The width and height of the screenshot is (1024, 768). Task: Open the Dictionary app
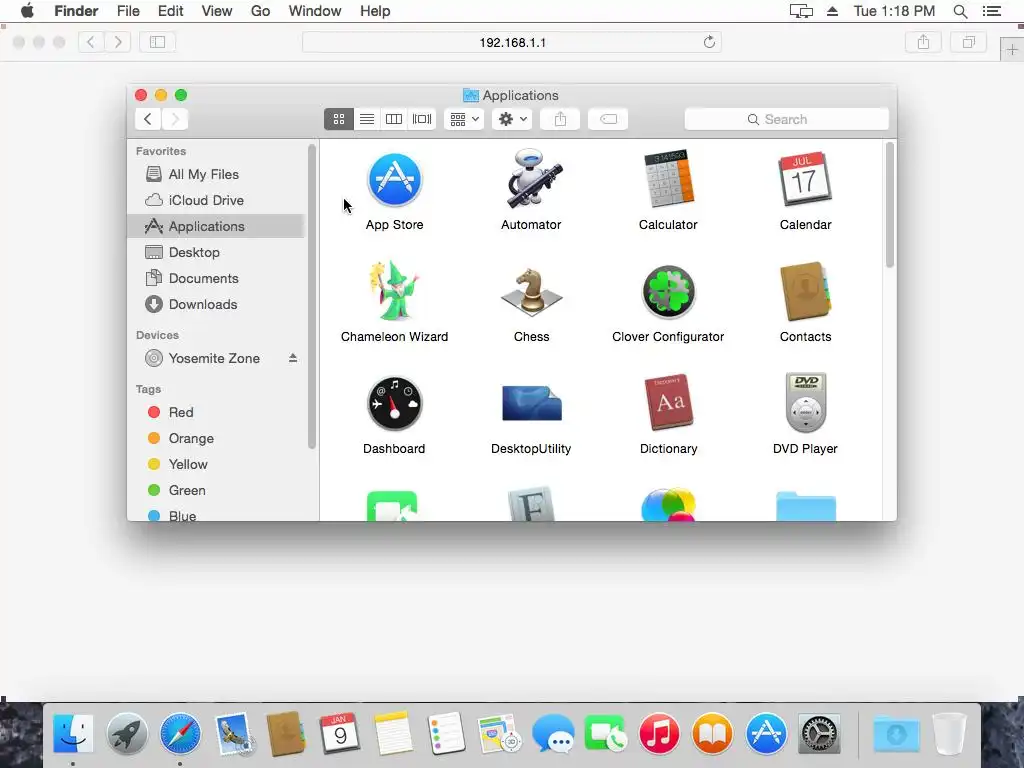(668, 402)
